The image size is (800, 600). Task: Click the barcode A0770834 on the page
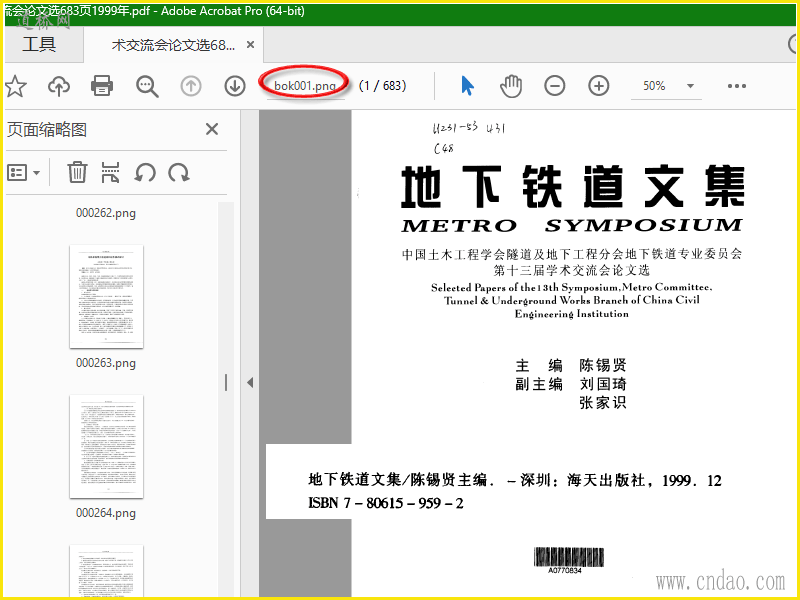568,560
